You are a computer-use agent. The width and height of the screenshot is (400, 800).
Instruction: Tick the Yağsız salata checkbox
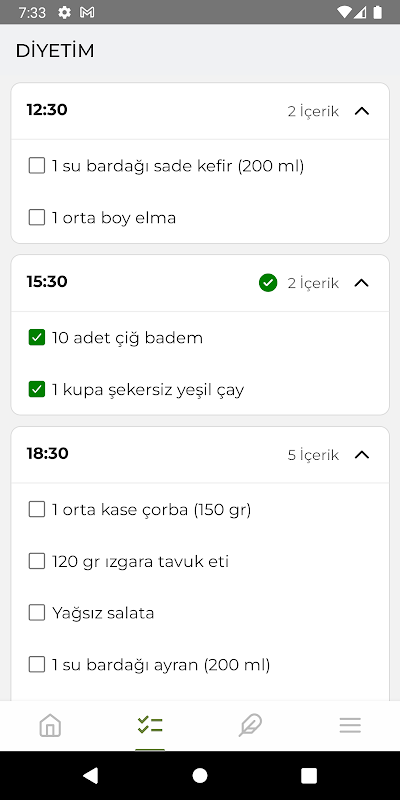(x=37, y=613)
